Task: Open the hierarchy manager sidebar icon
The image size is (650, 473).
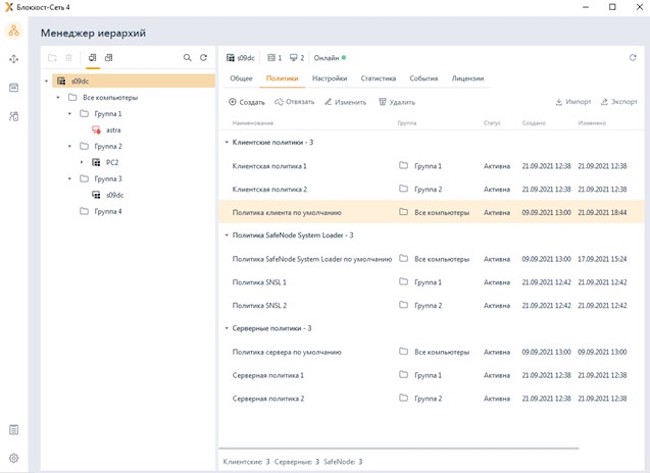Action: point(13,32)
